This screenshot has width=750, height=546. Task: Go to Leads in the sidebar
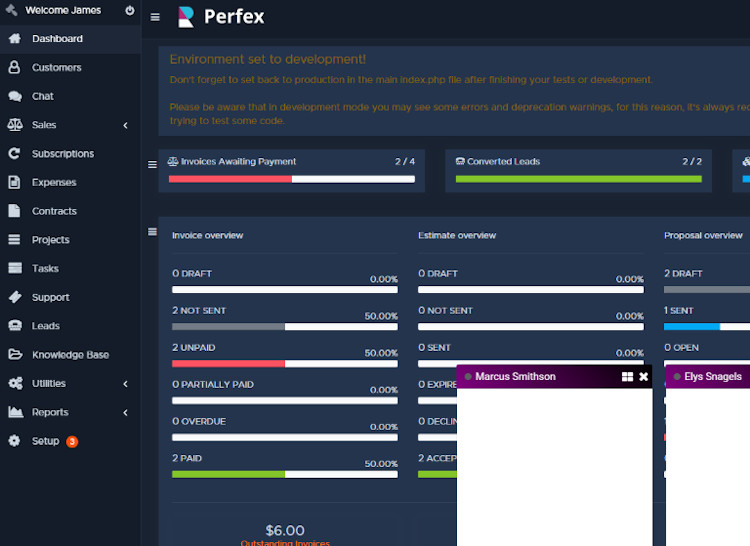click(x=70, y=326)
